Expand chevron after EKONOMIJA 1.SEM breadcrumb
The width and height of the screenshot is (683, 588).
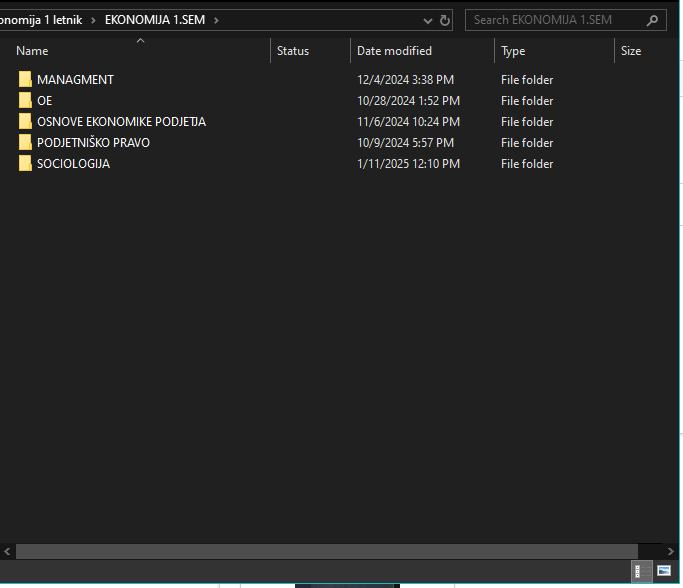click(215, 20)
